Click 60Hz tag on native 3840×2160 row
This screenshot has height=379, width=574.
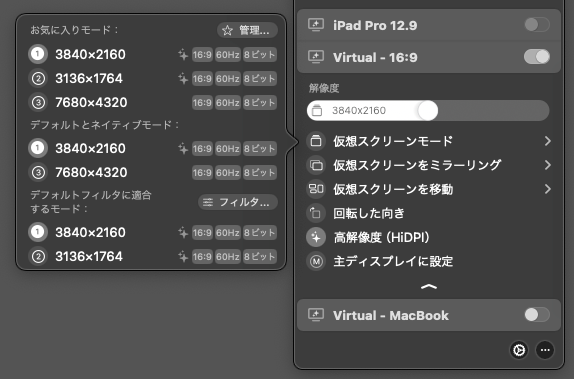pyautogui.click(x=228, y=149)
